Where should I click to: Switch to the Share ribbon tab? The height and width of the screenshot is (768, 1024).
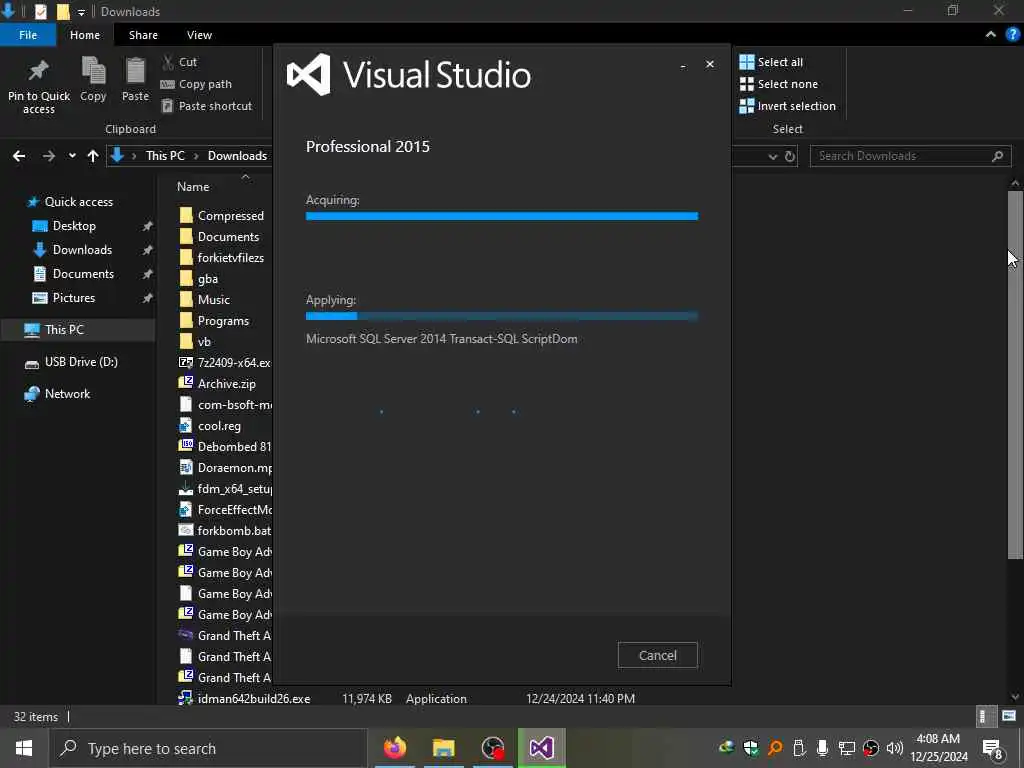(143, 35)
